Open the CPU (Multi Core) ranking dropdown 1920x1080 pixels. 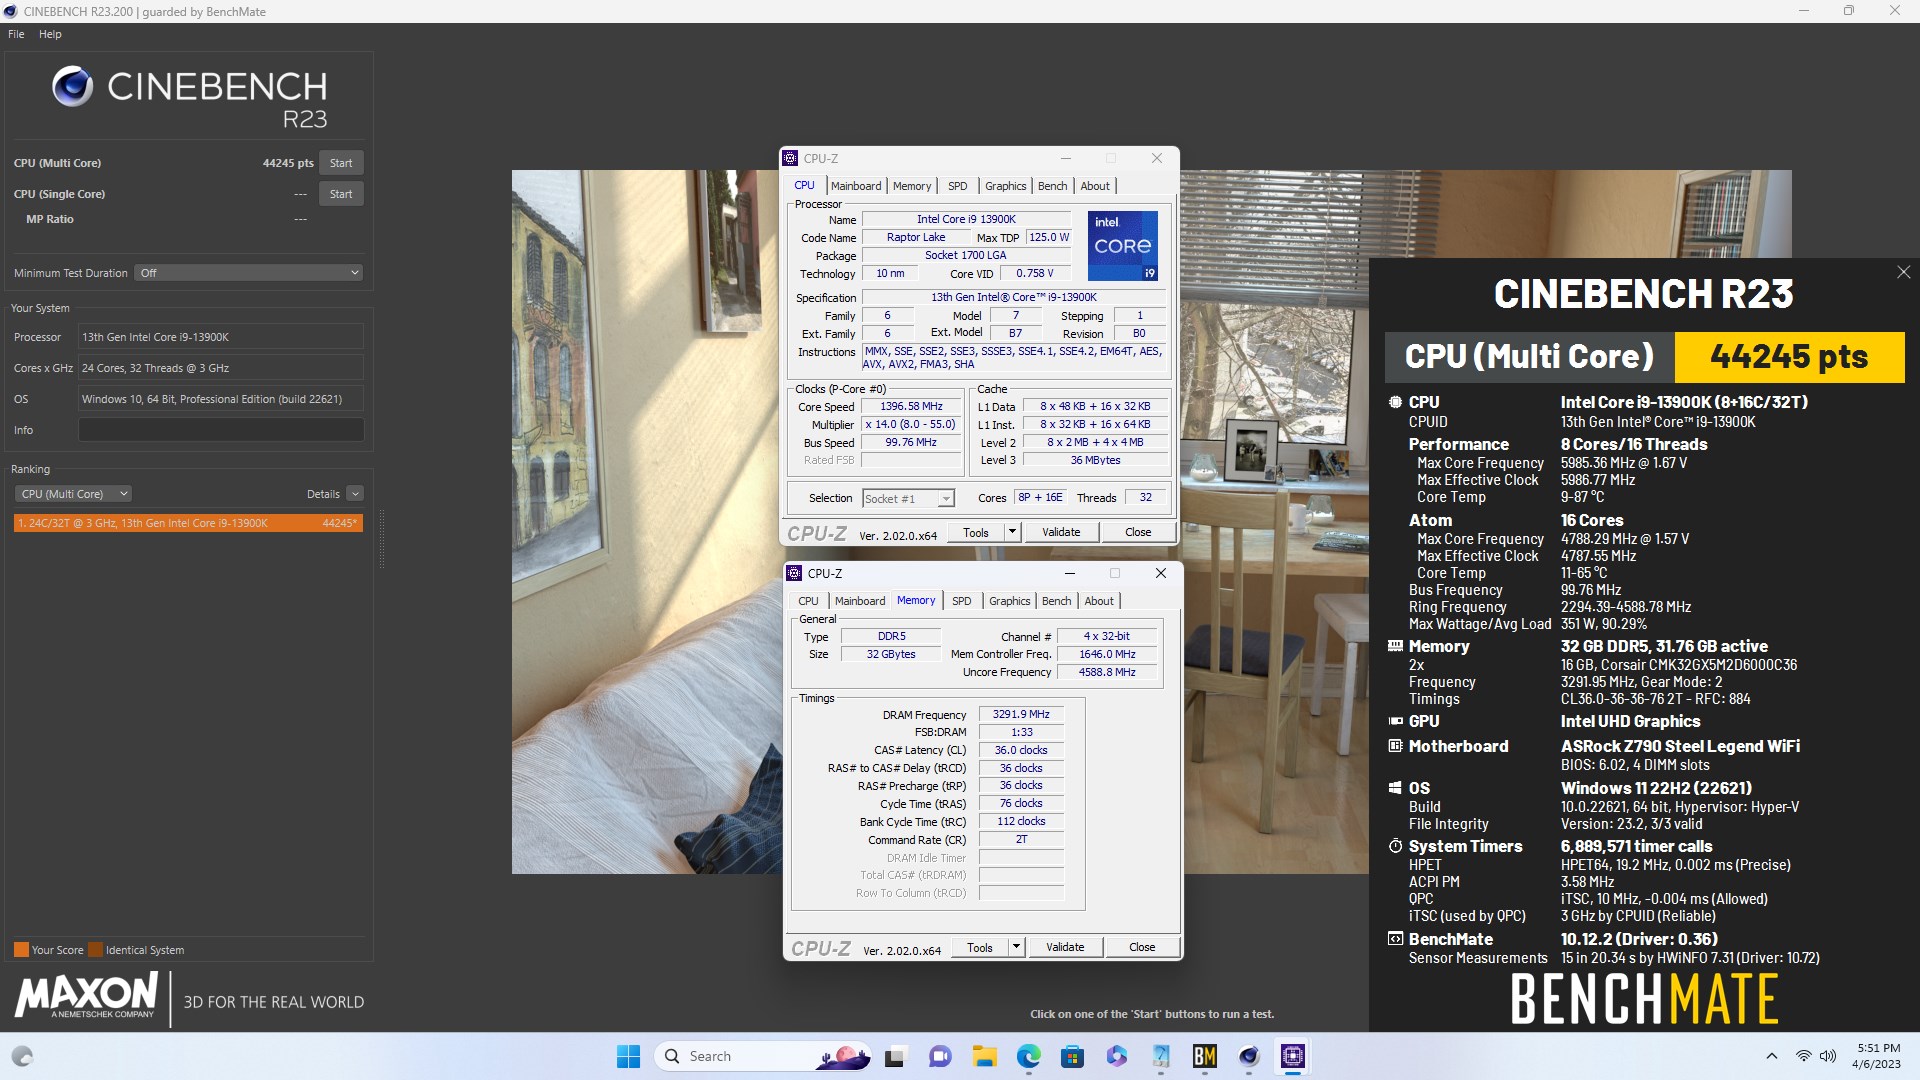click(x=73, y=494)
